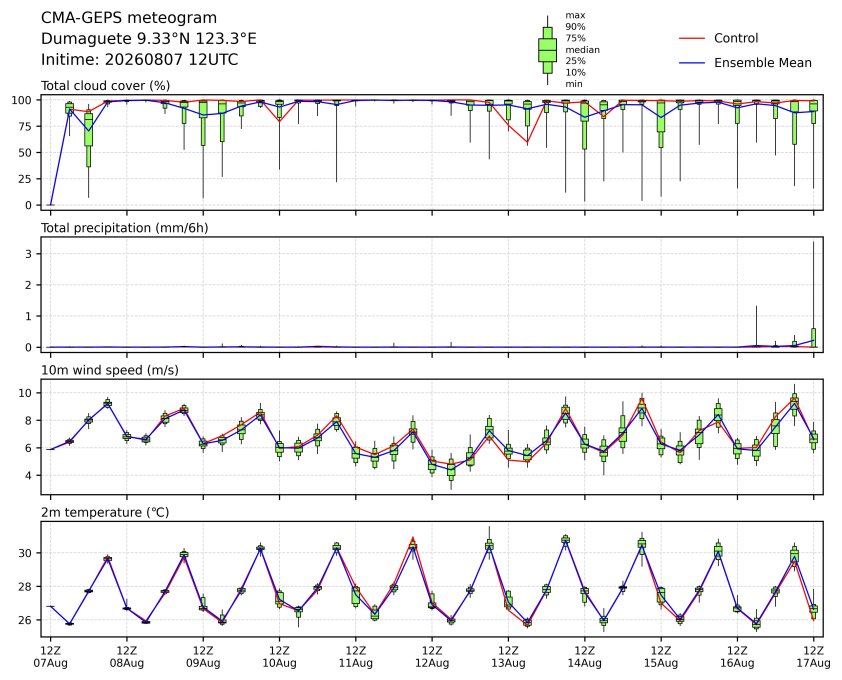Click the '28' tick on temperature axis
The width and height of the screenshot is (842, 680).
tap(26, 587)
